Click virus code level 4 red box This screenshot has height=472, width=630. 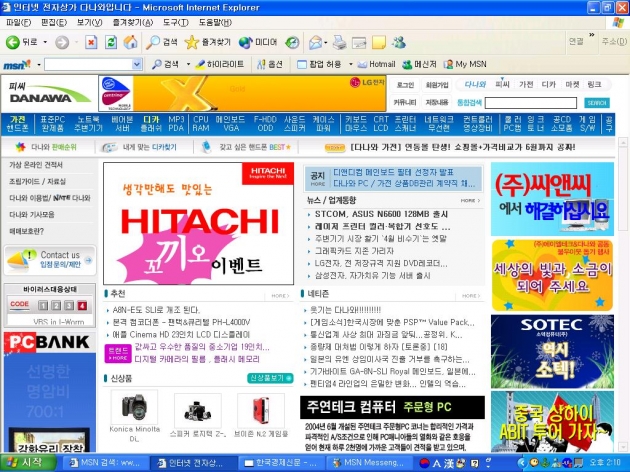tap(82, 306)
